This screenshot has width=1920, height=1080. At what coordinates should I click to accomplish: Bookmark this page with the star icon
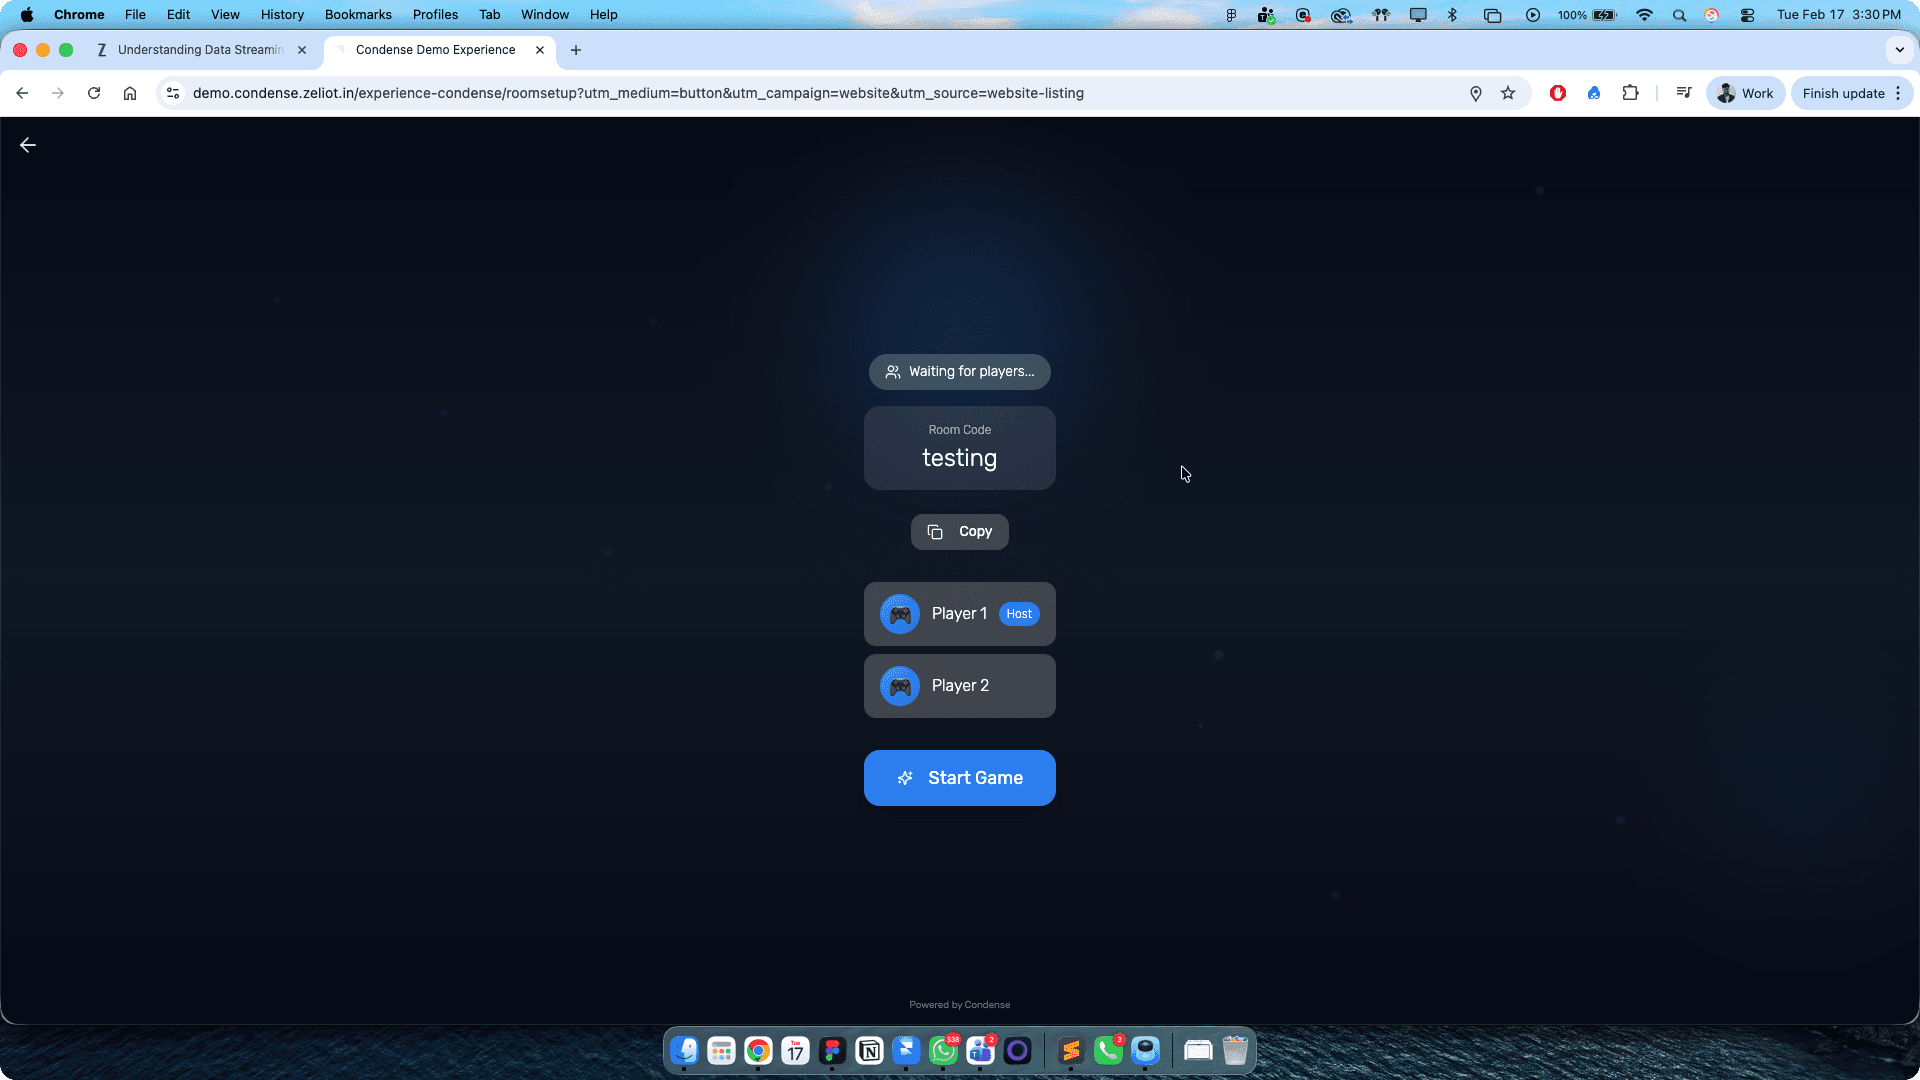point(1508,93)
